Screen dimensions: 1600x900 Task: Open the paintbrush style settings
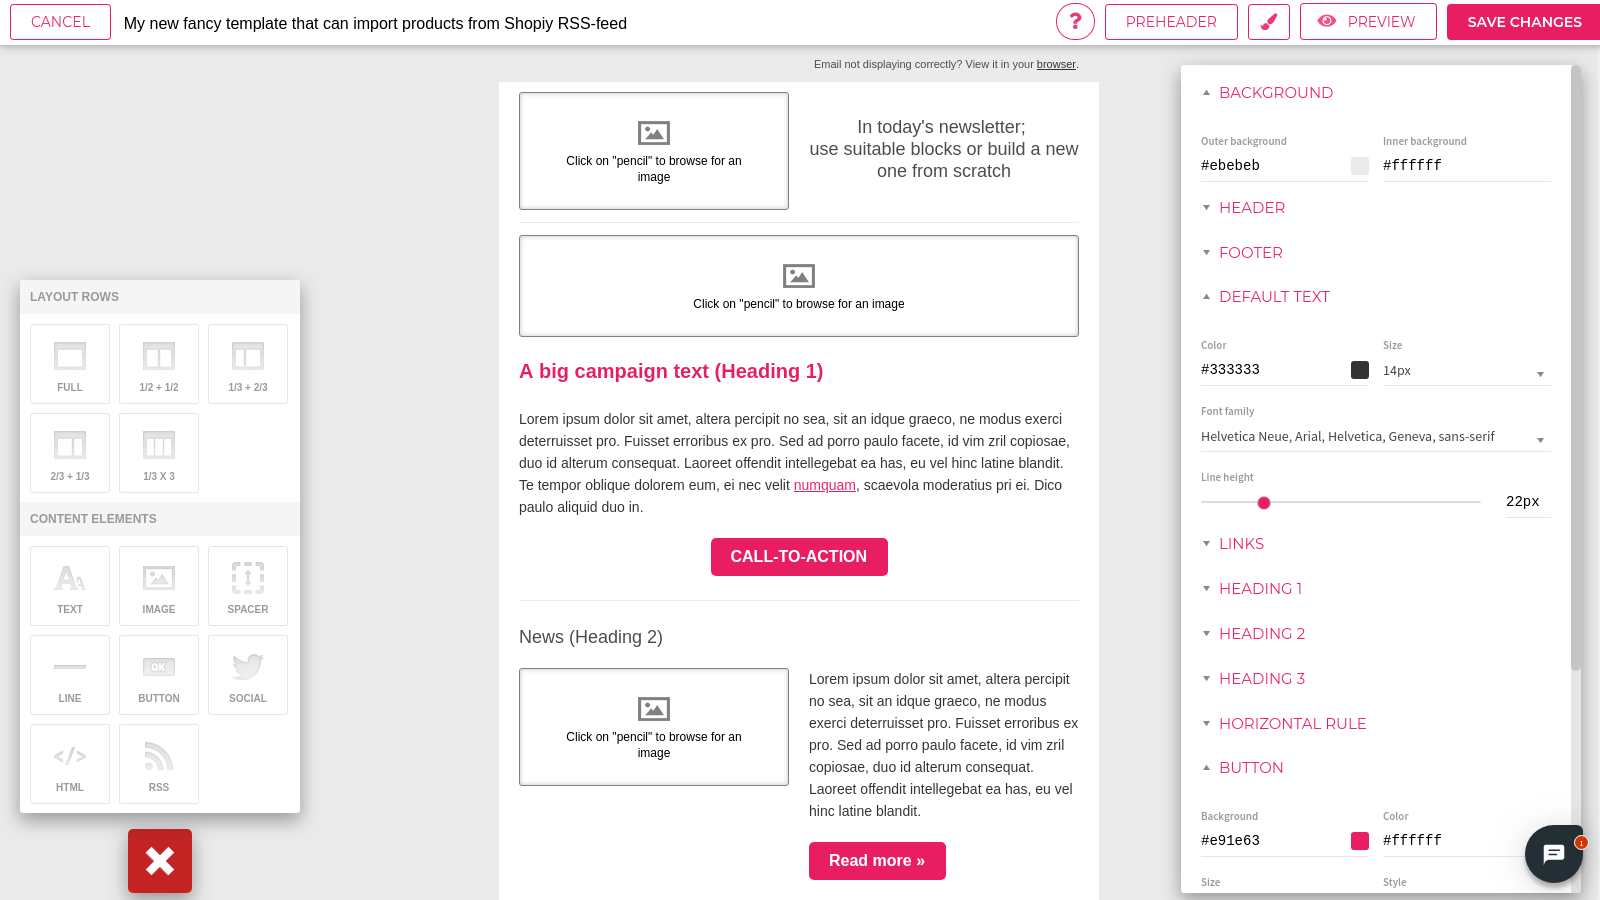click(x=1268, y=21)
